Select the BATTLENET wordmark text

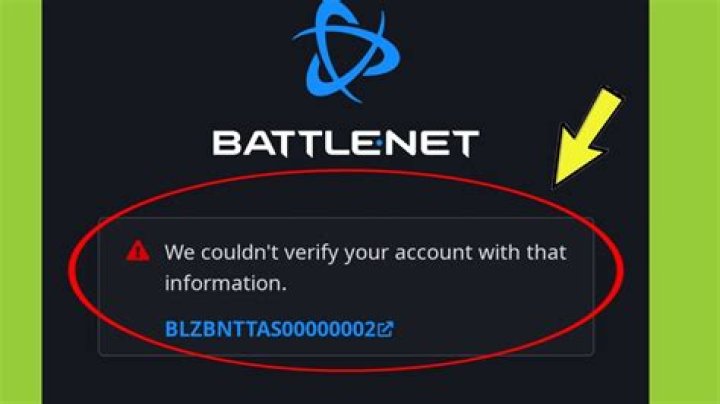coord(346,143)
